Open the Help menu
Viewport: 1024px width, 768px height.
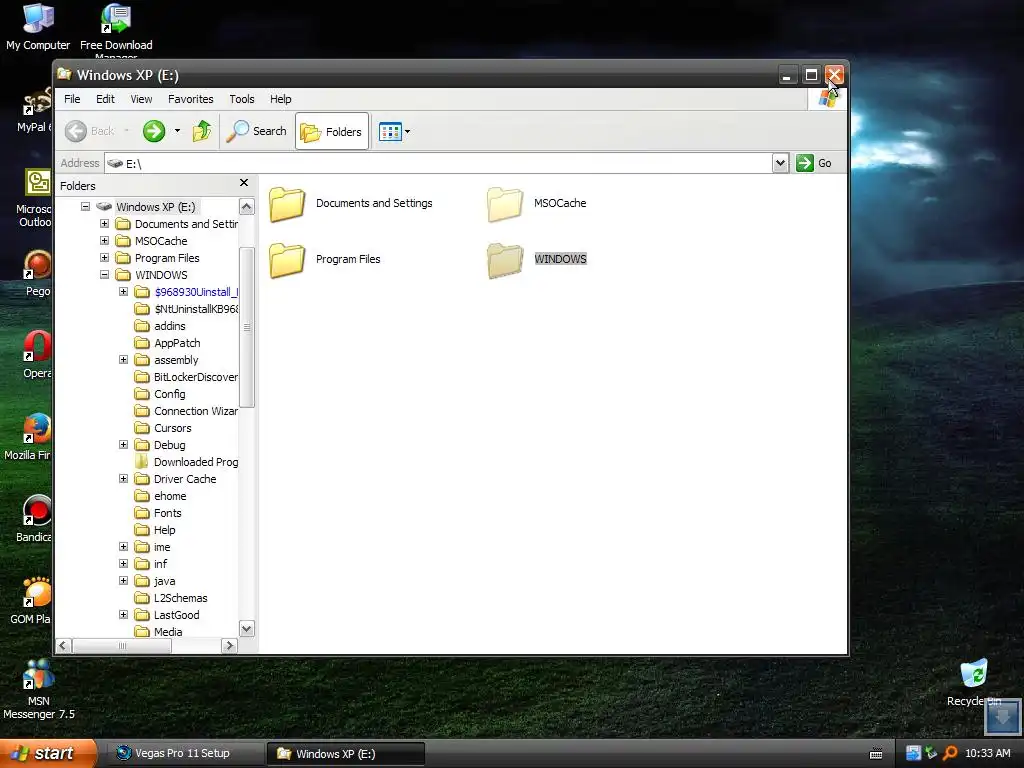pos(281,99)
